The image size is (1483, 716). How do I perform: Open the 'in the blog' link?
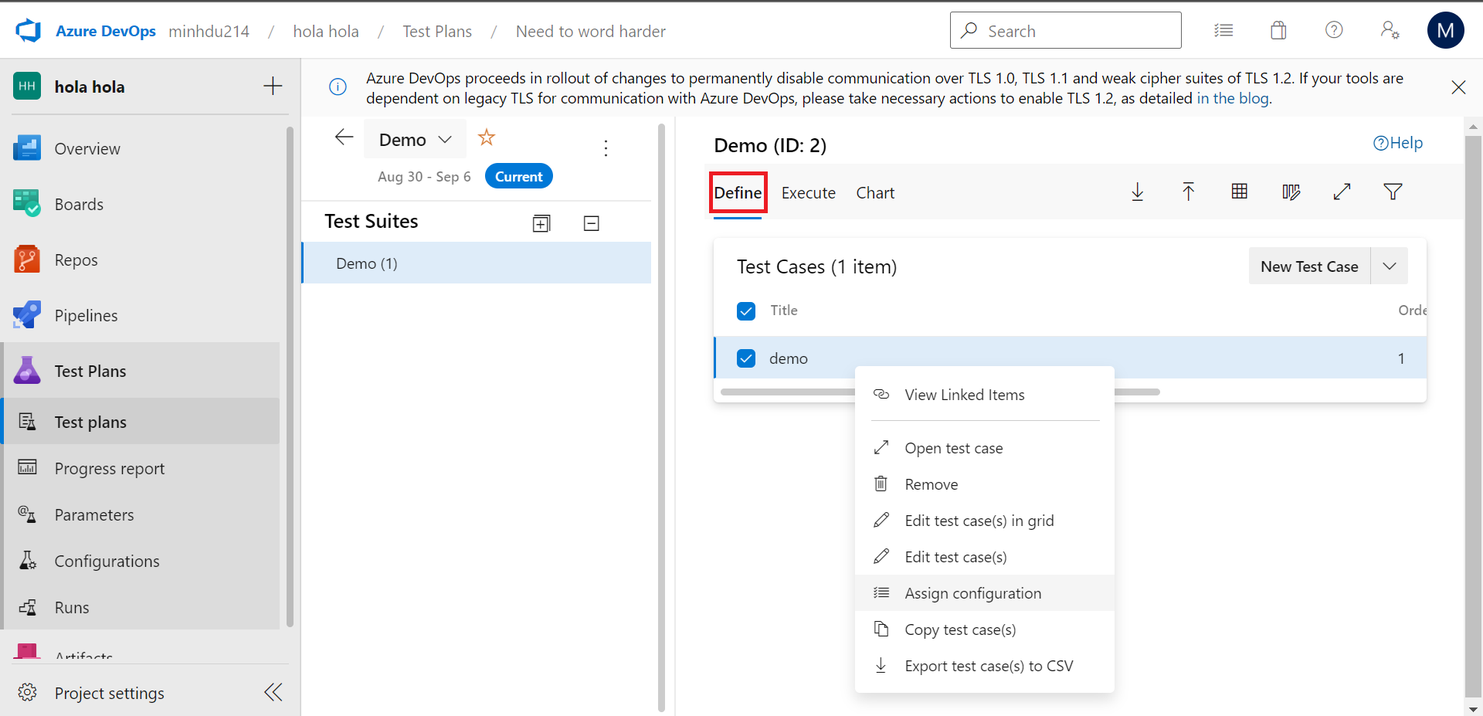click(1232, 98)
